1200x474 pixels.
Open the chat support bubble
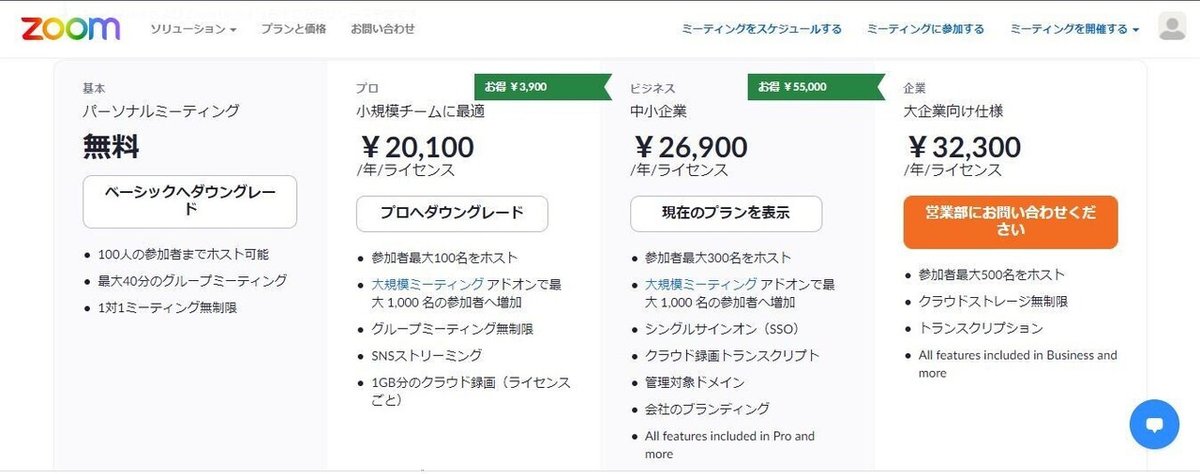coord(1154,424)
